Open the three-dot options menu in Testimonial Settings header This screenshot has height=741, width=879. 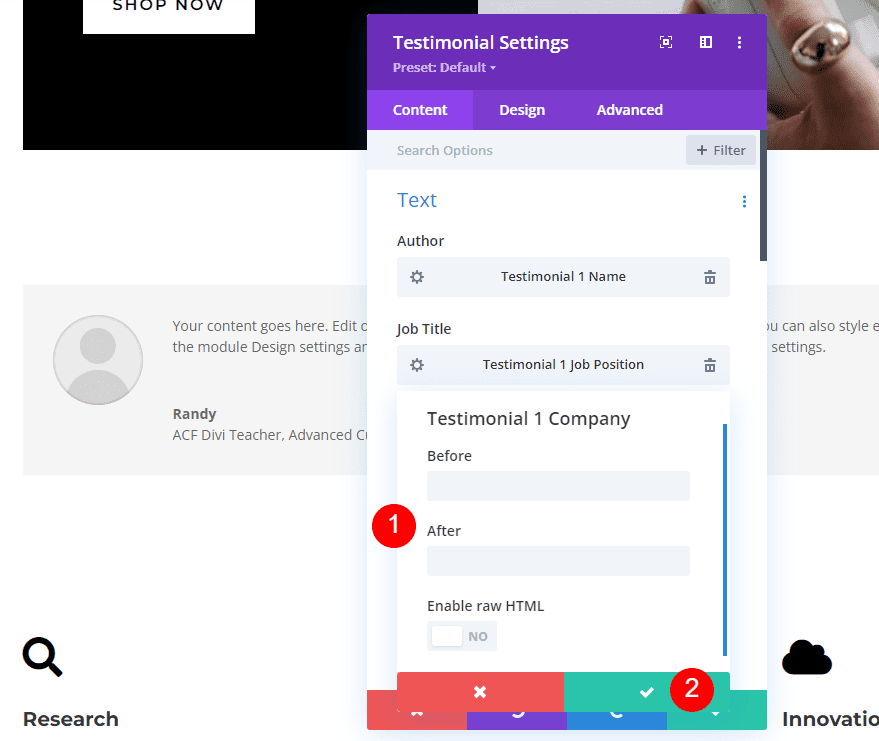(x=740, y=42)
